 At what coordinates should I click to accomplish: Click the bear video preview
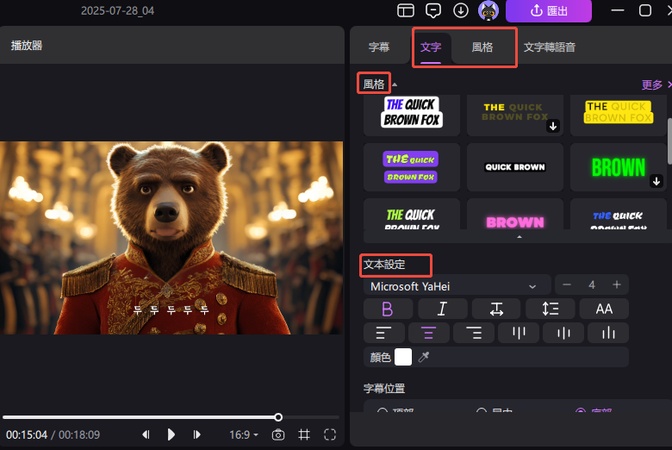coord(171,238)
